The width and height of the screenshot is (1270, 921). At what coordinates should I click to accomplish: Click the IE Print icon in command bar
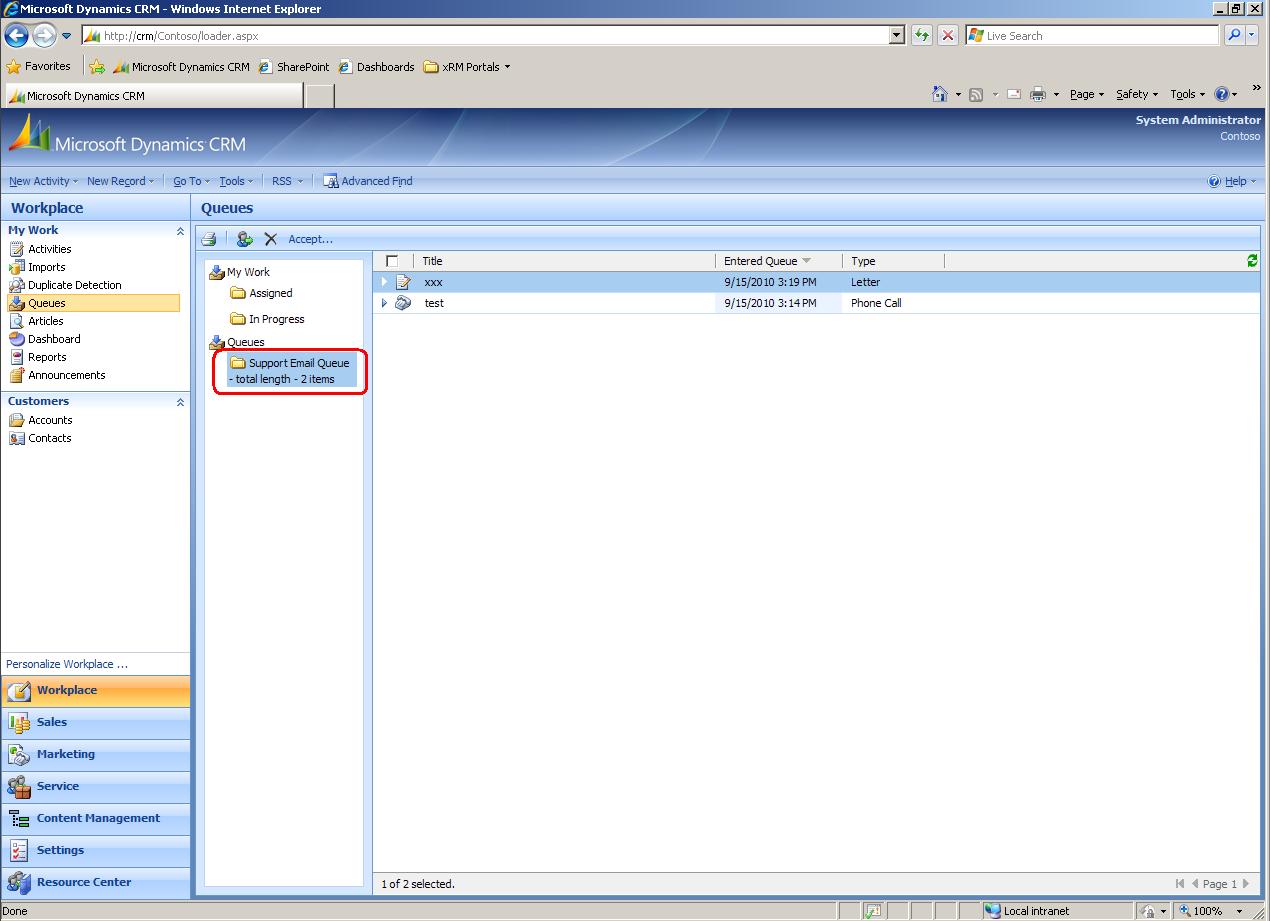(1038, 94)
